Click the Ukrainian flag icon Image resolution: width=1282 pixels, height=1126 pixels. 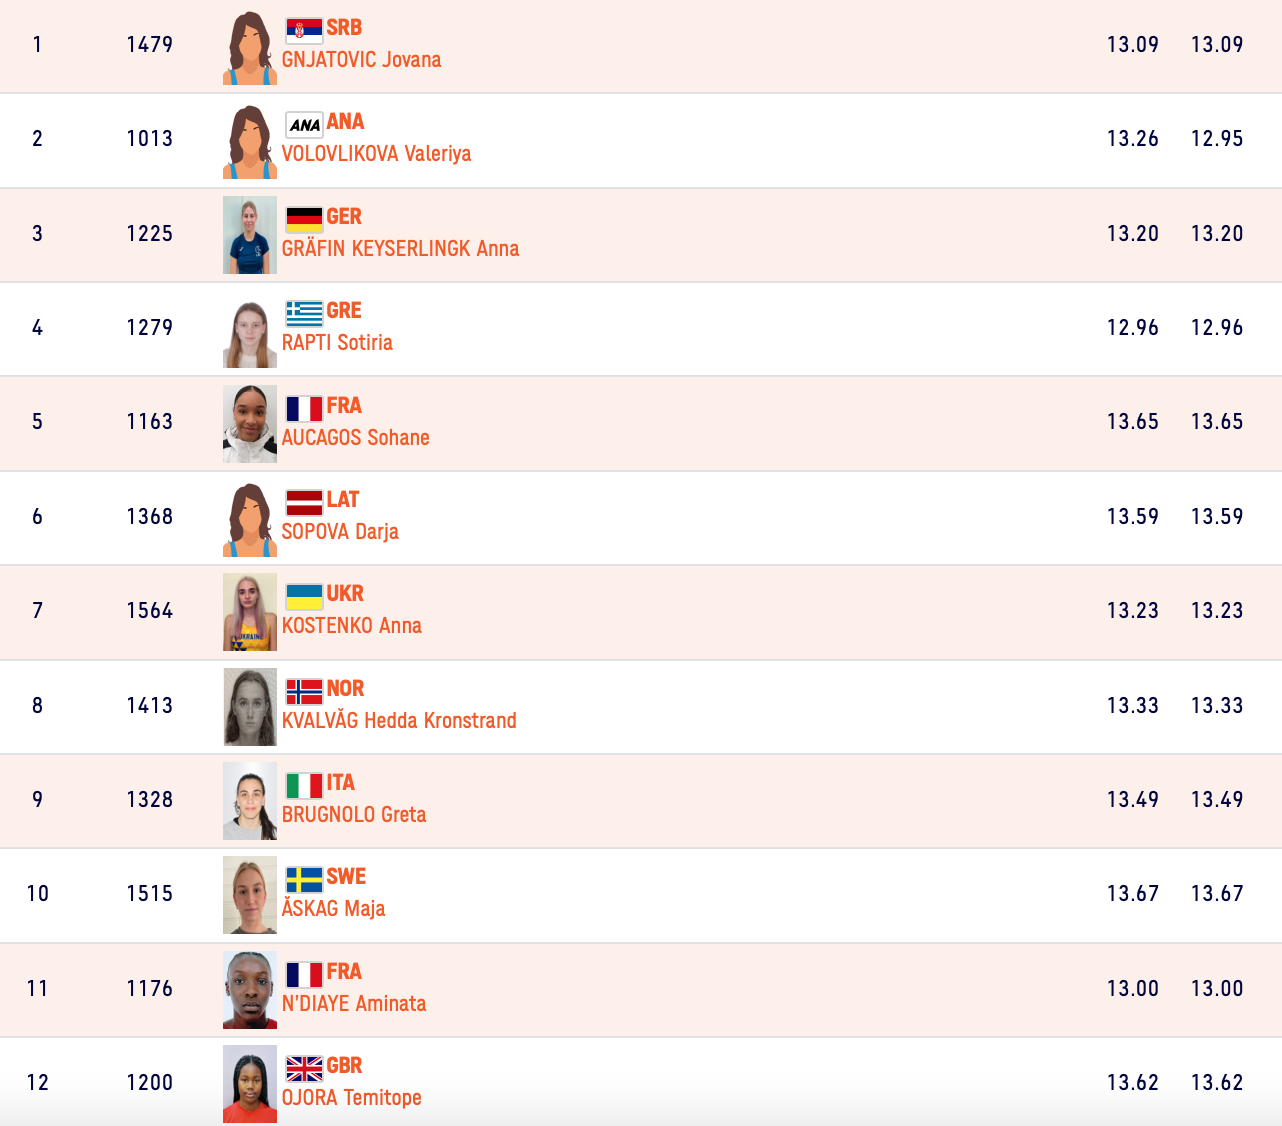point(304,596)
